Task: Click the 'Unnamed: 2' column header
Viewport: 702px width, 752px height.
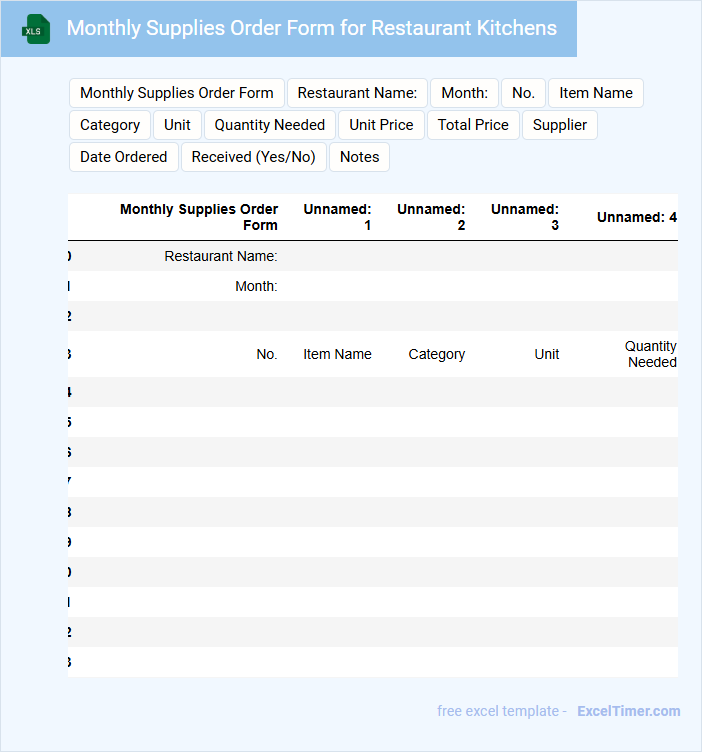Action: pyautogui.click(x=431, y=217)
